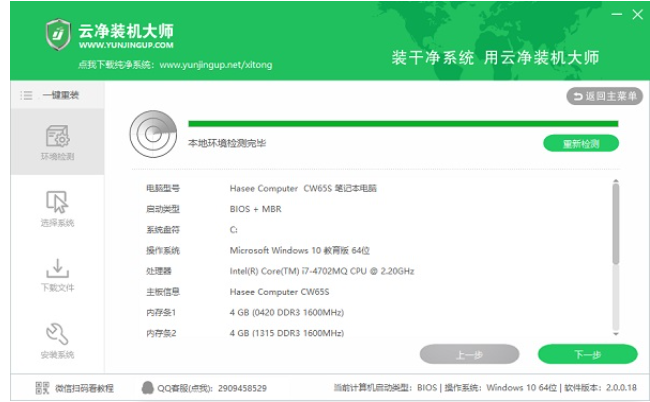Click 微信扫码看教程 tutorial link
The image size is (650, 402).
[85, 388]
